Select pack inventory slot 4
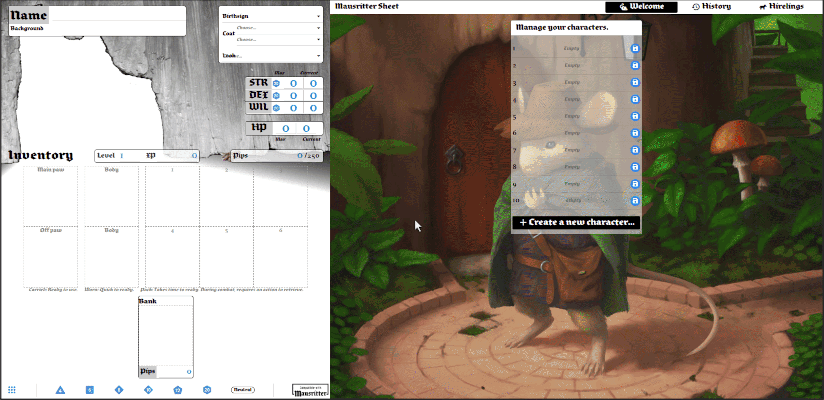This screenshot has width=824, height=400. (172, 257)
